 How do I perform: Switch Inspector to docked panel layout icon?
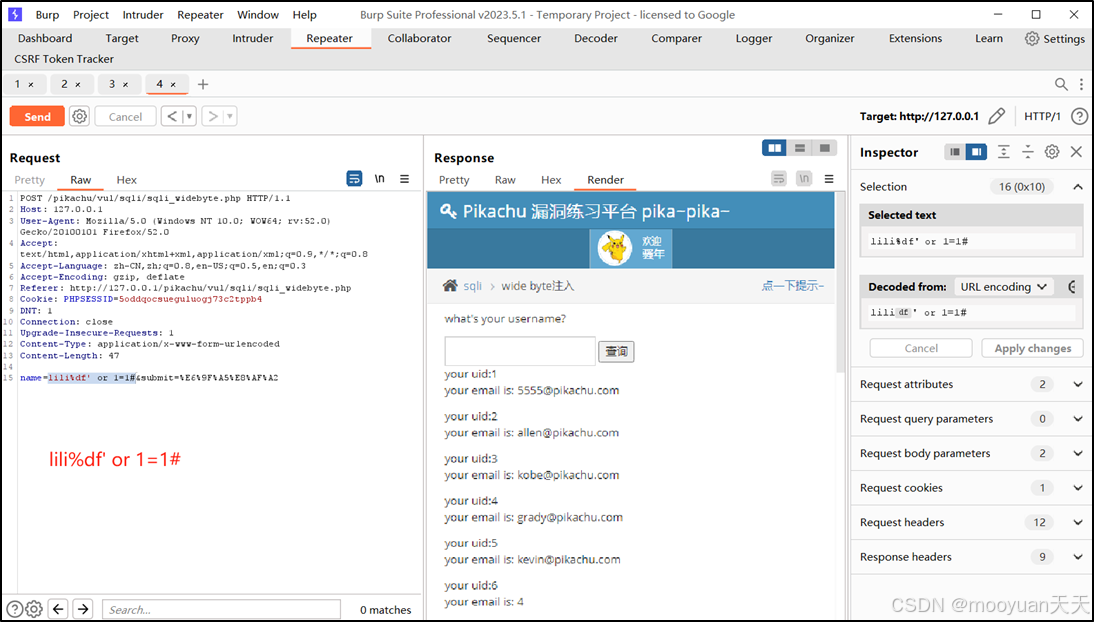click(x=976, y=151)
